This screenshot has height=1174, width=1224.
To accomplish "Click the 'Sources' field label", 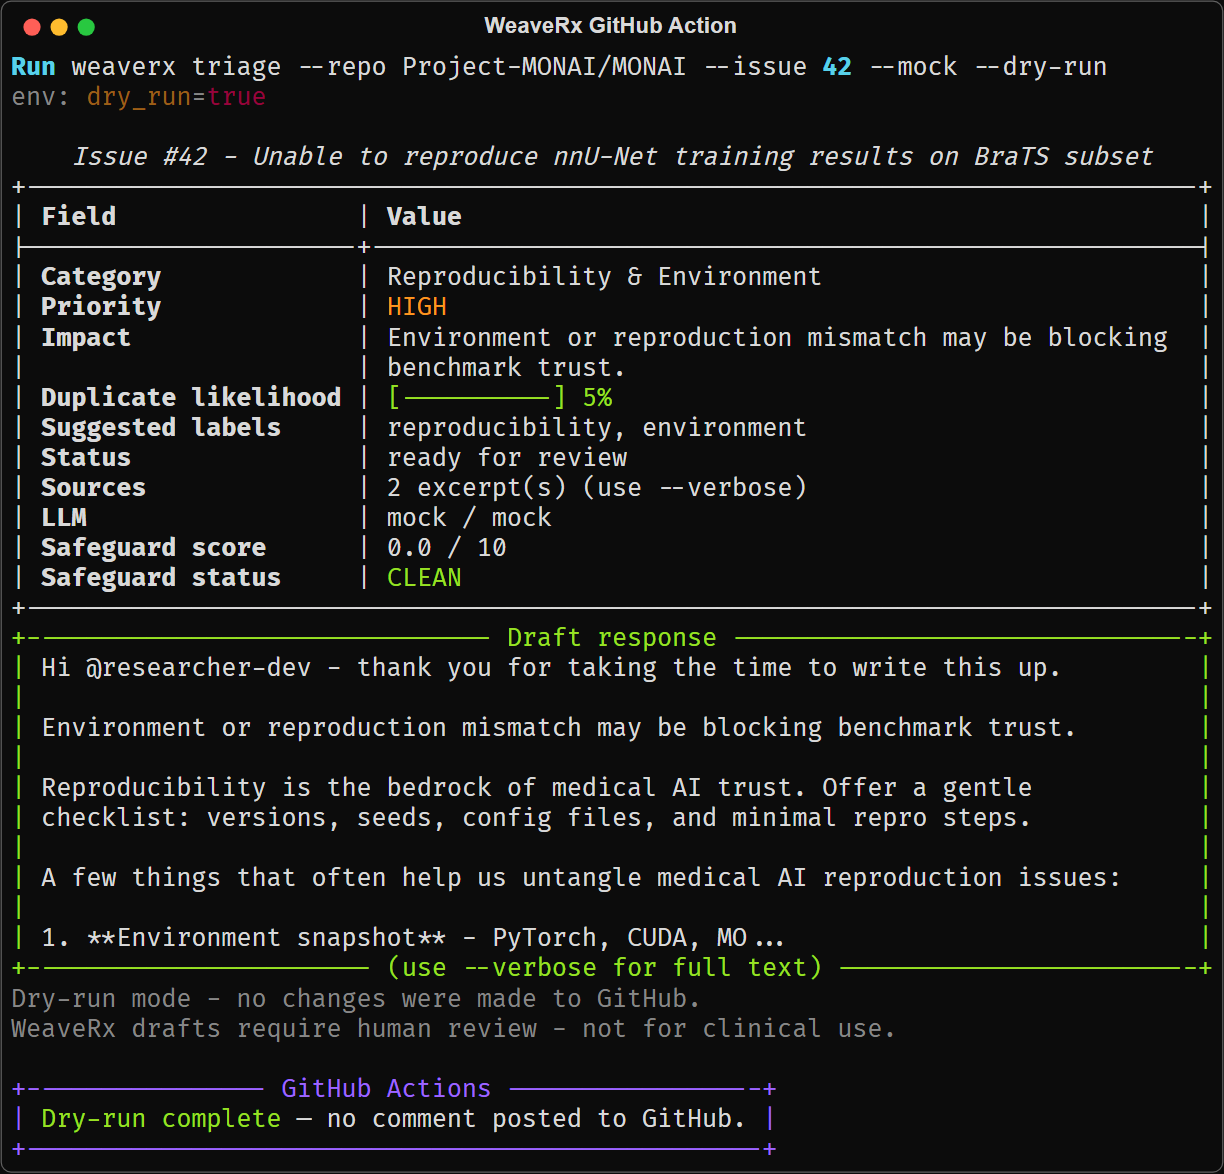I will click(x=93, y=487).
